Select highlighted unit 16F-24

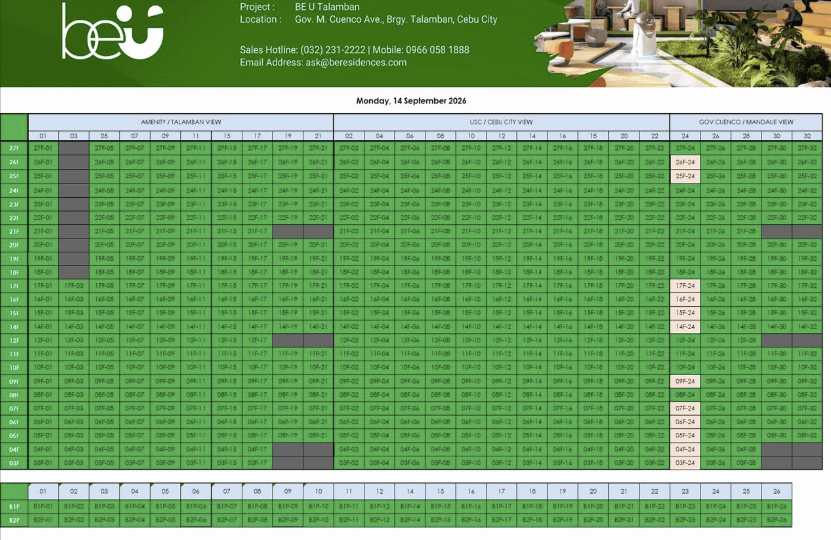(685, 299)
